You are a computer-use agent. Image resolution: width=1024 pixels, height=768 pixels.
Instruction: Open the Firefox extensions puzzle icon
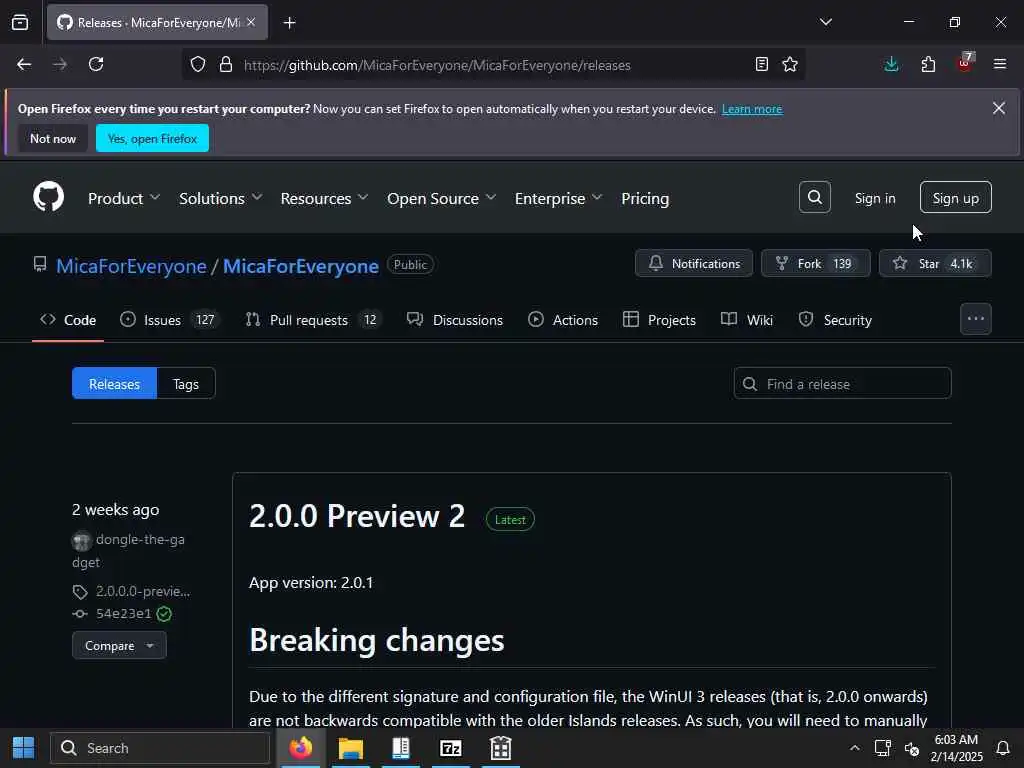coord(928,64)
